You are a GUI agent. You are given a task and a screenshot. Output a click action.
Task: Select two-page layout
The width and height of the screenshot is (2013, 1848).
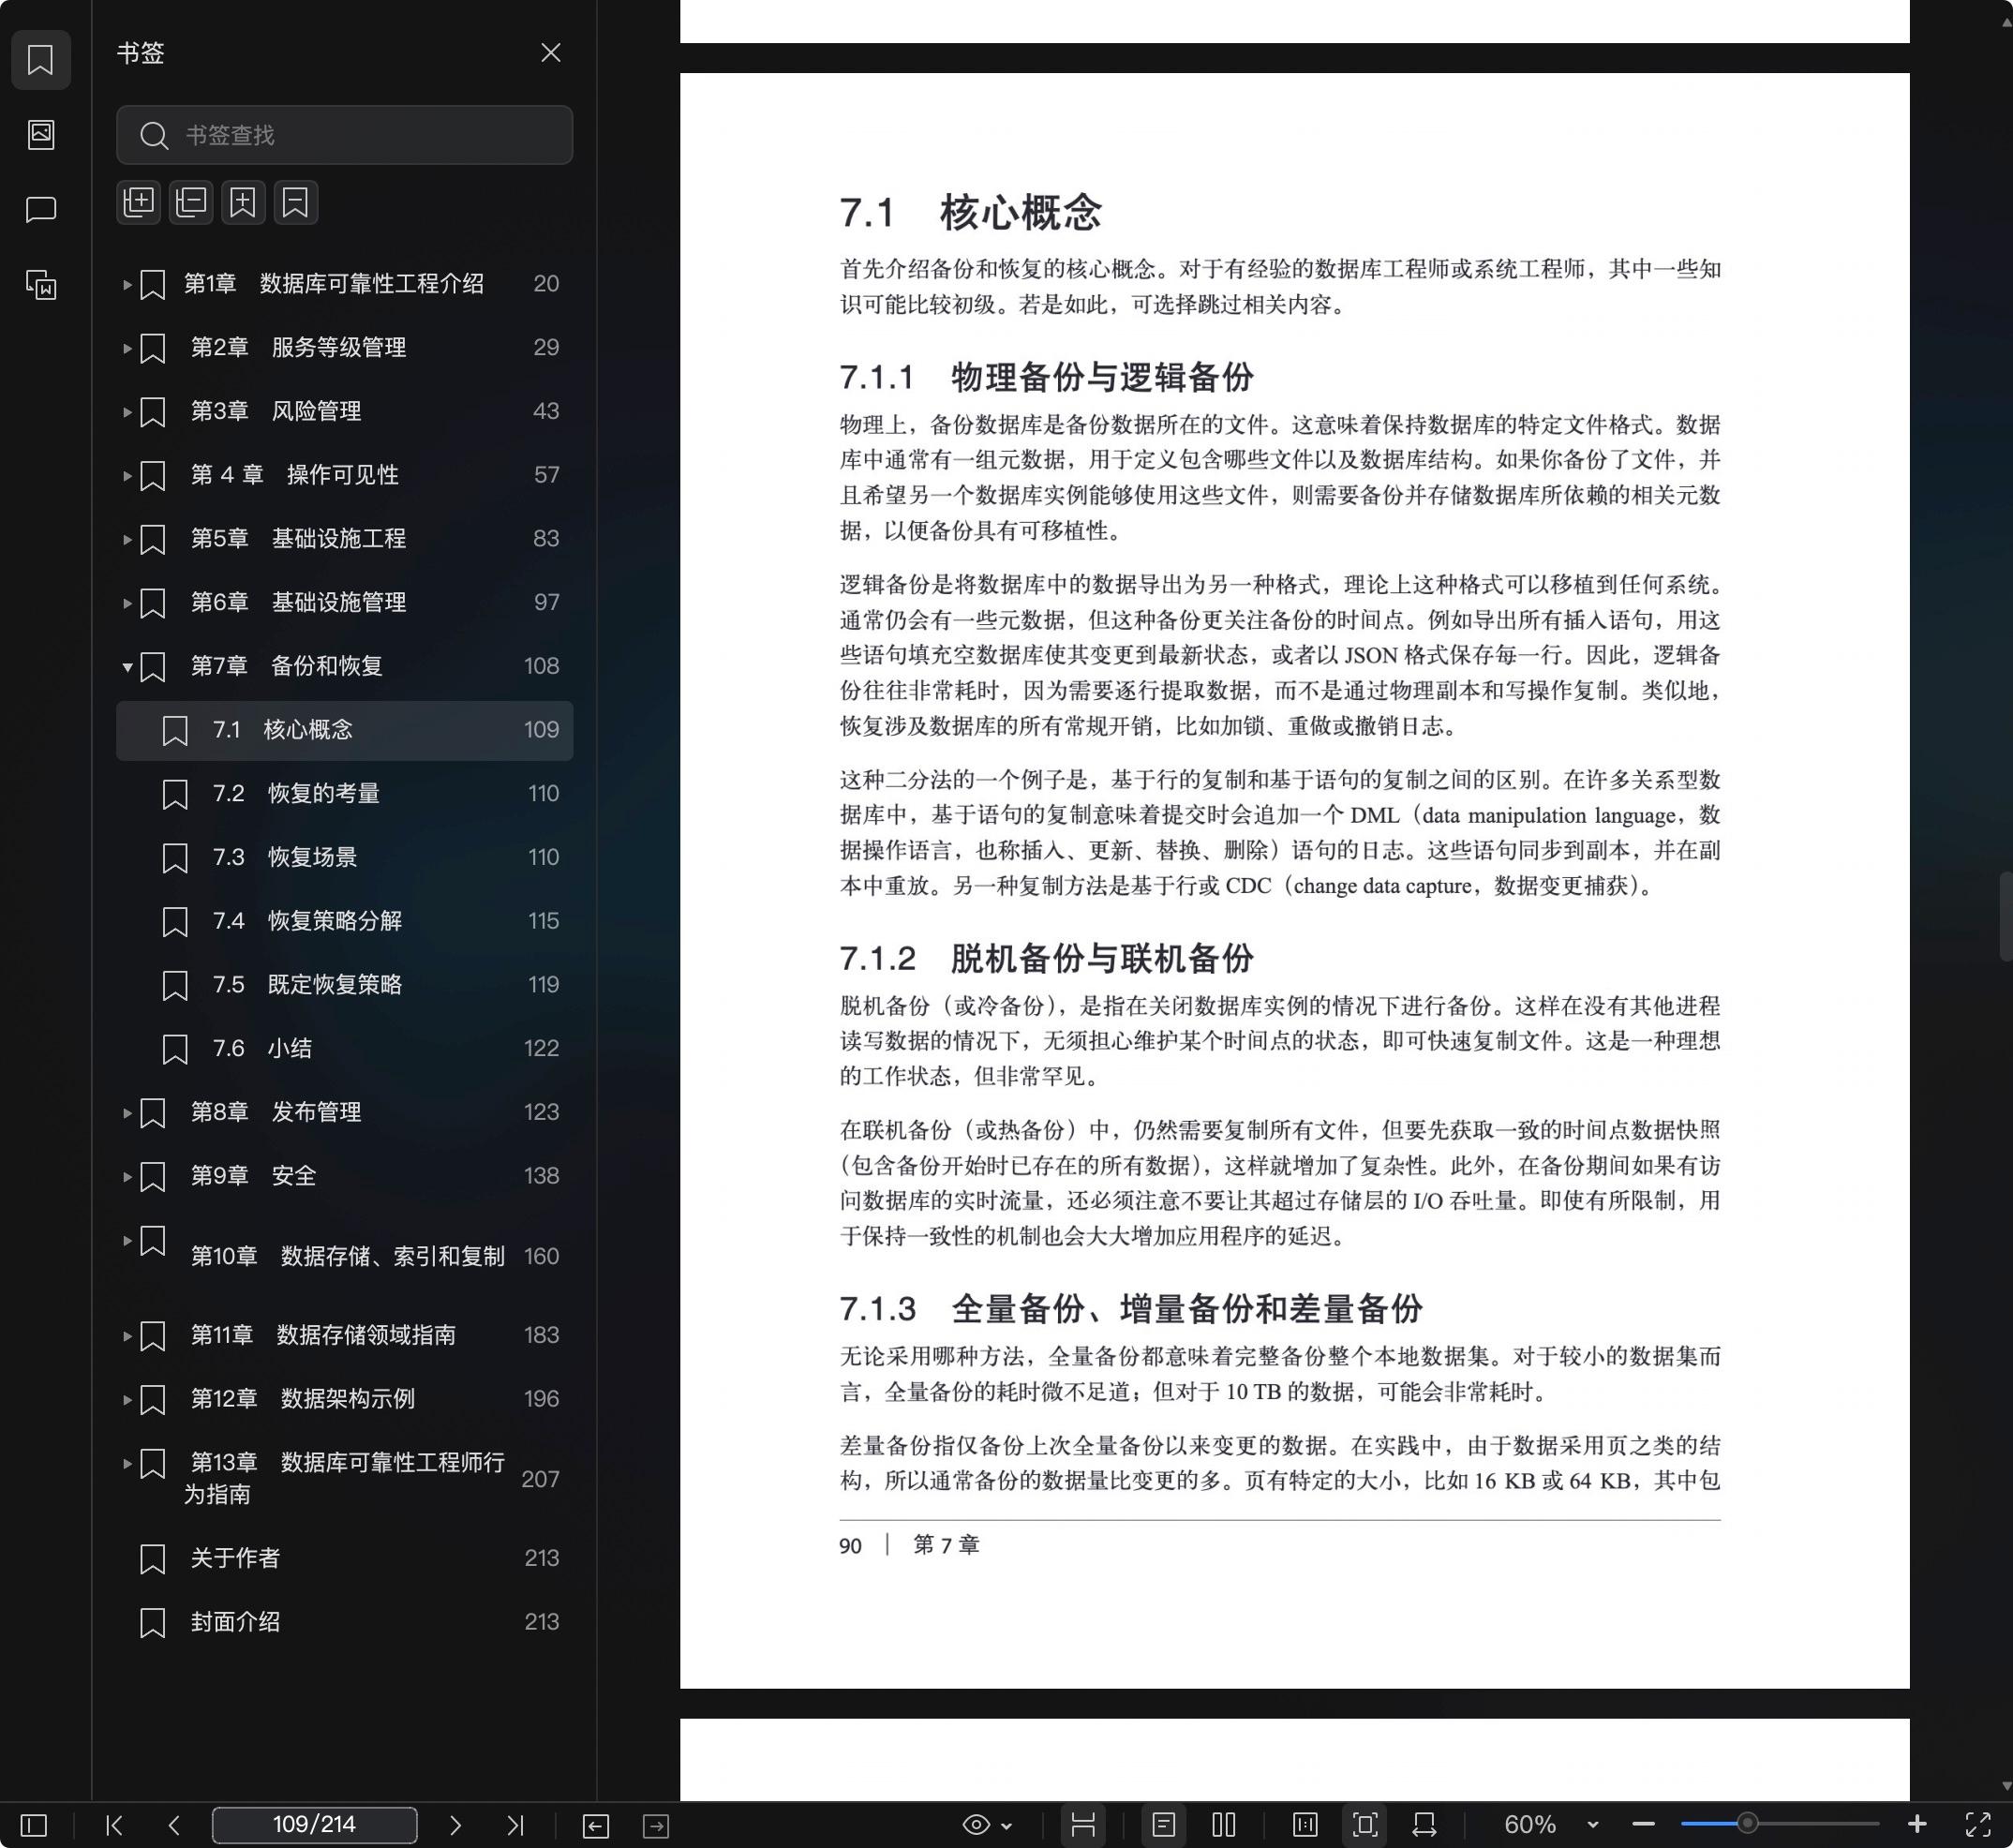coord(1223,1825)
